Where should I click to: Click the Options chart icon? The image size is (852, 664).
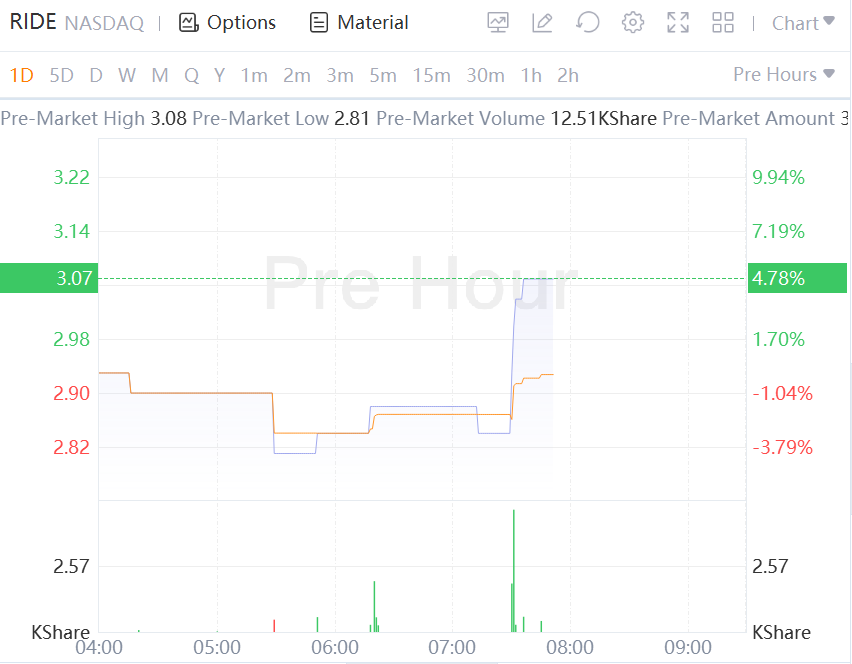click(189, 22)
